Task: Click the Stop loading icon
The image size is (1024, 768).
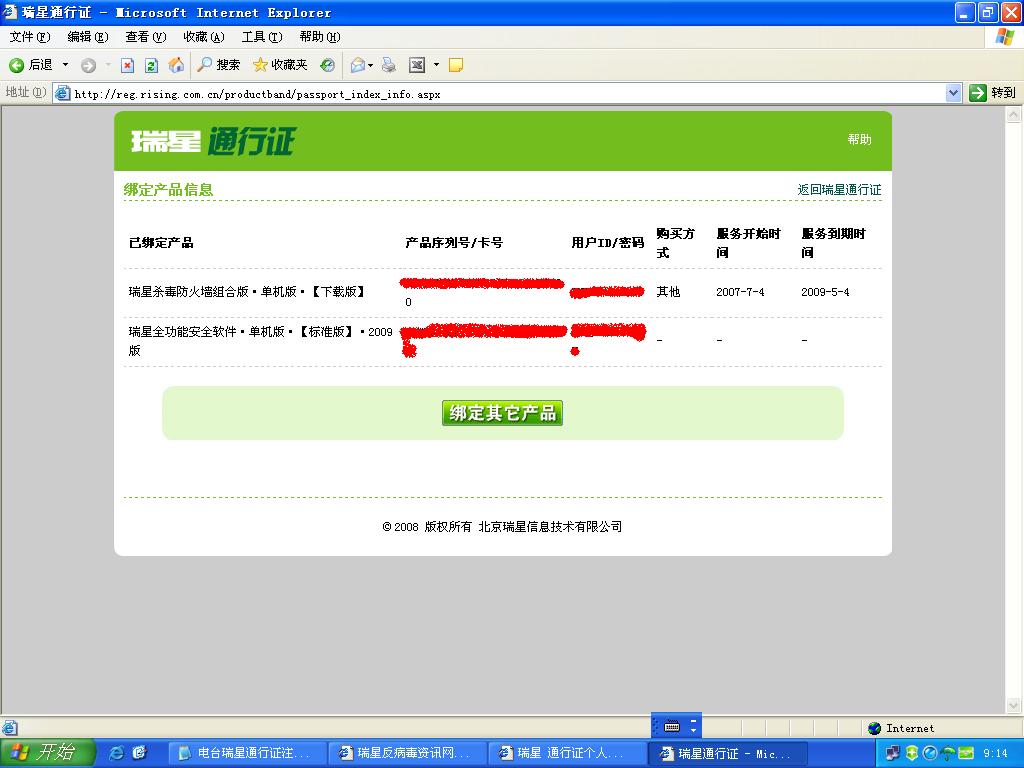Action: pyautogui.click(x=127, y=65)
